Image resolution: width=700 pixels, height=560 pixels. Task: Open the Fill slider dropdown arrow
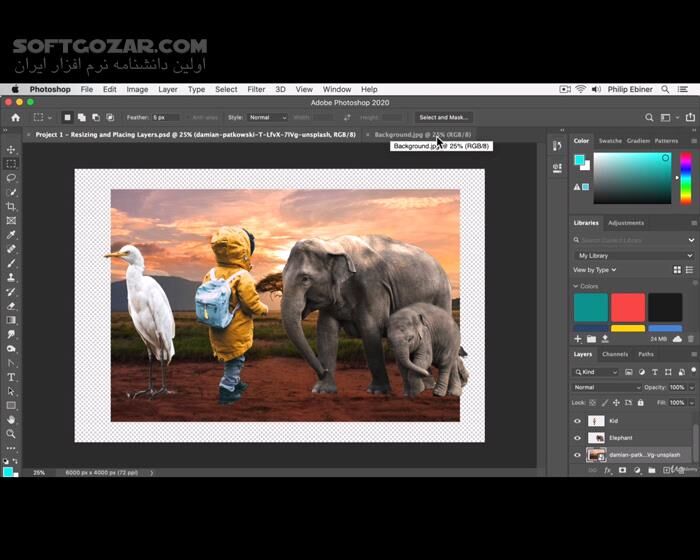692,402
